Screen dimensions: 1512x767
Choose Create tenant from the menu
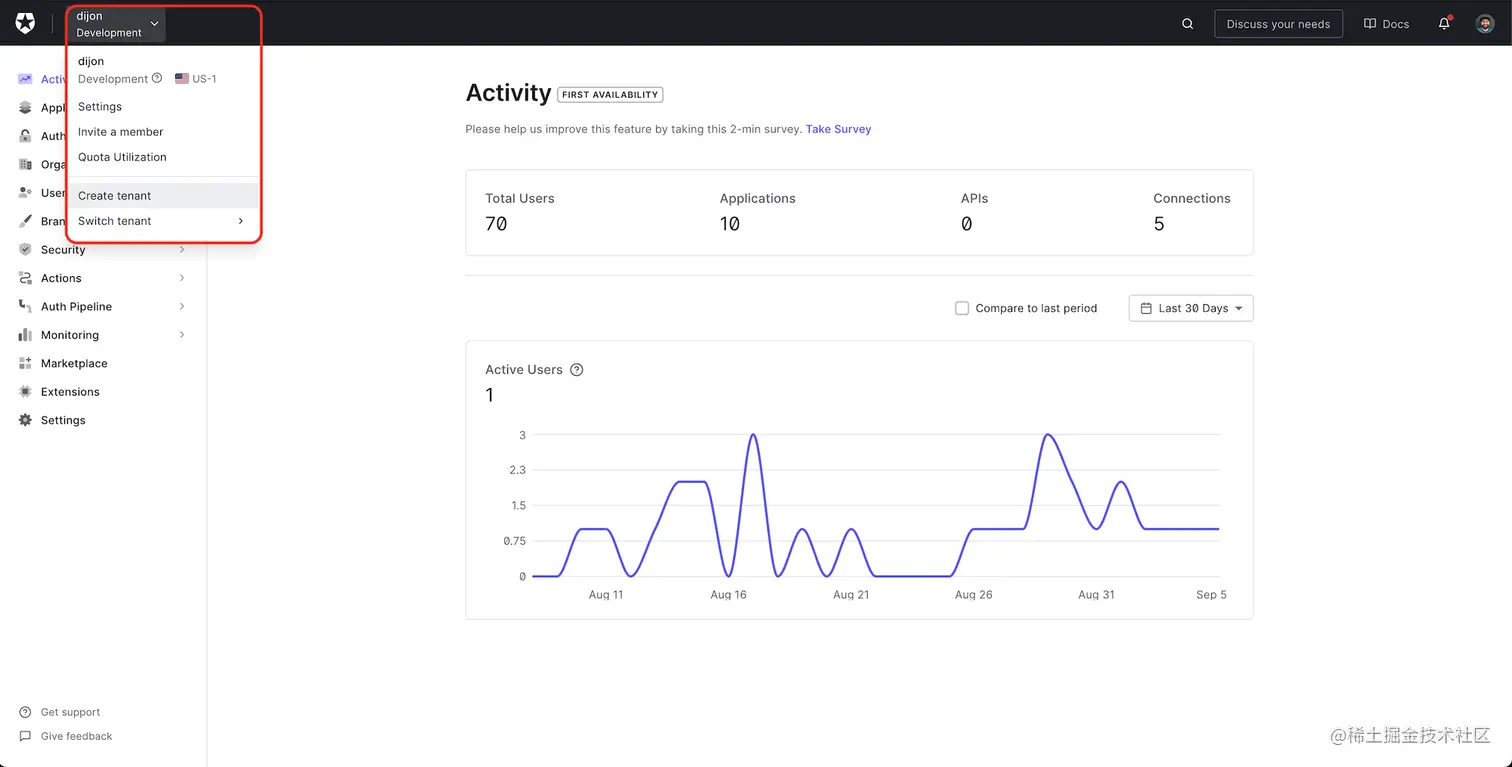coord(114,195)
